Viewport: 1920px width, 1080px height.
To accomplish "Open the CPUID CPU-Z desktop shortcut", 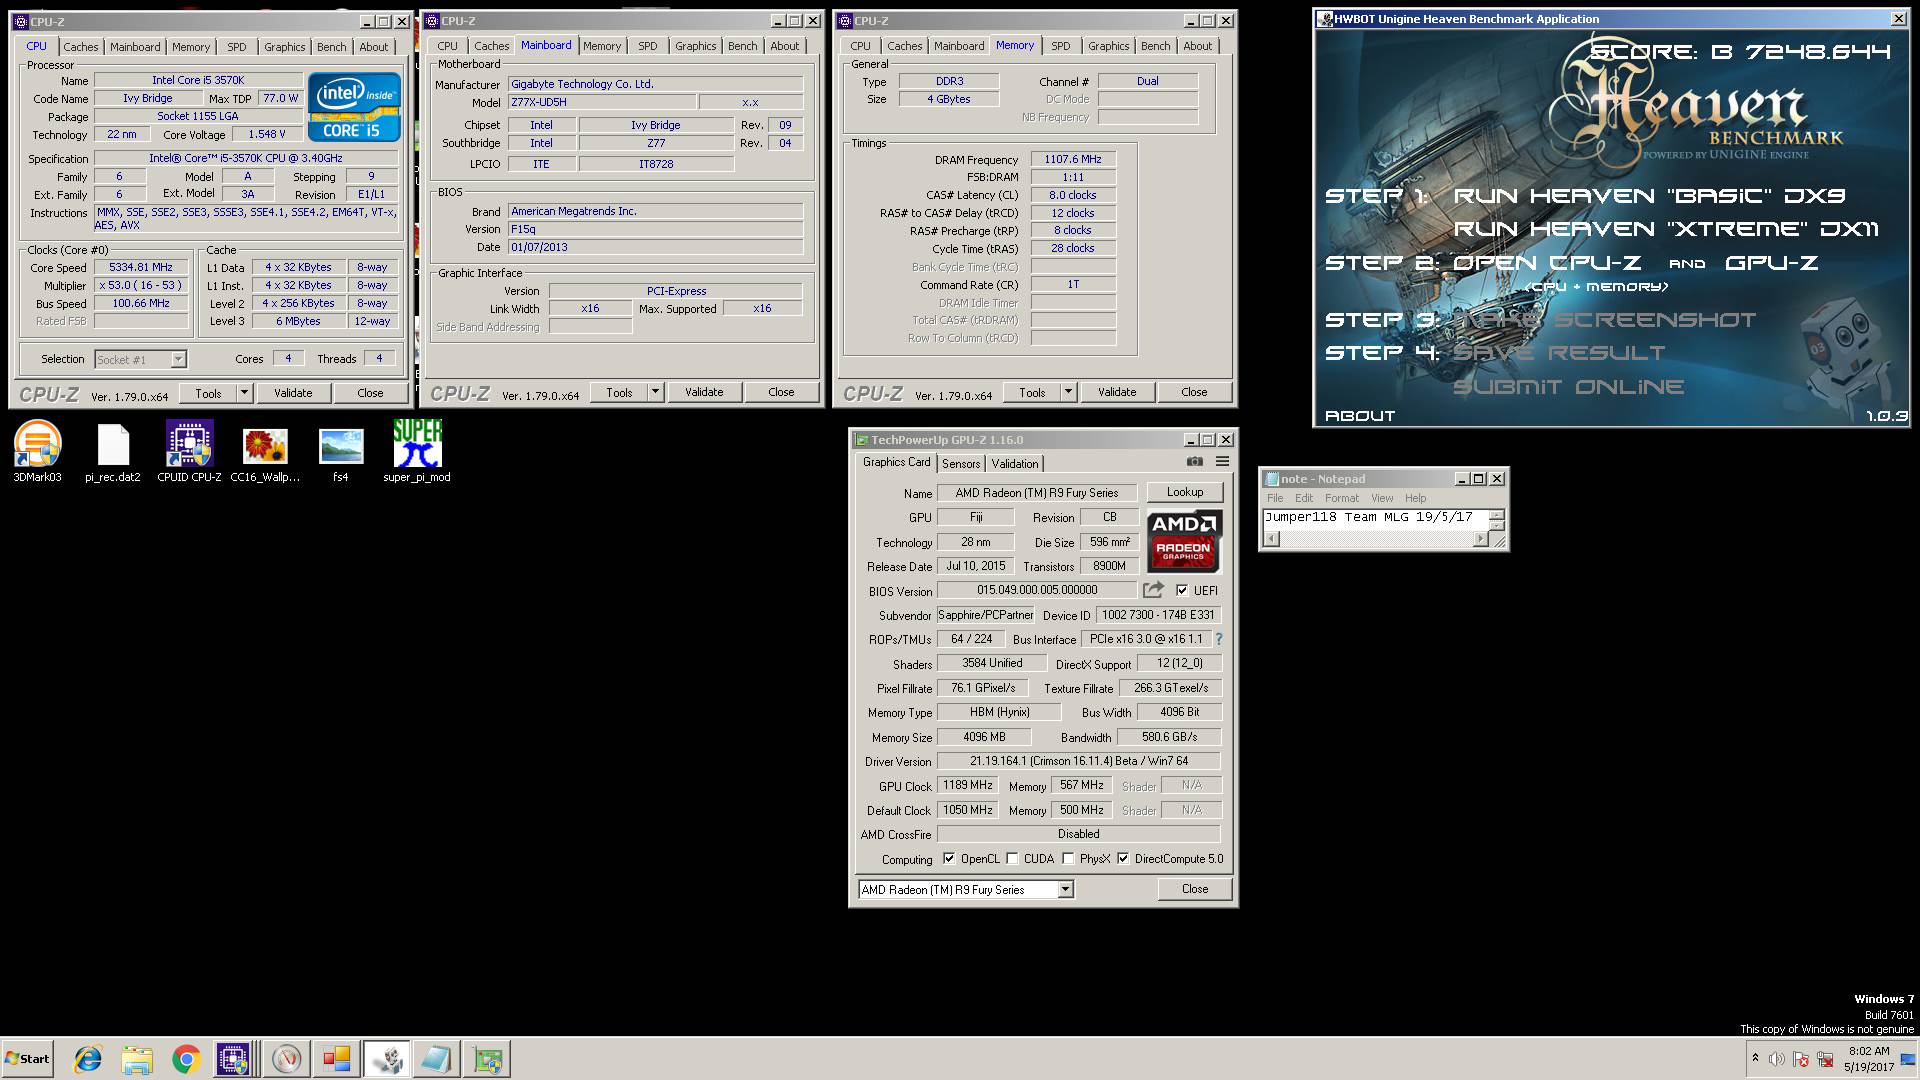I will pyautogui.click(x=189, y=452).
